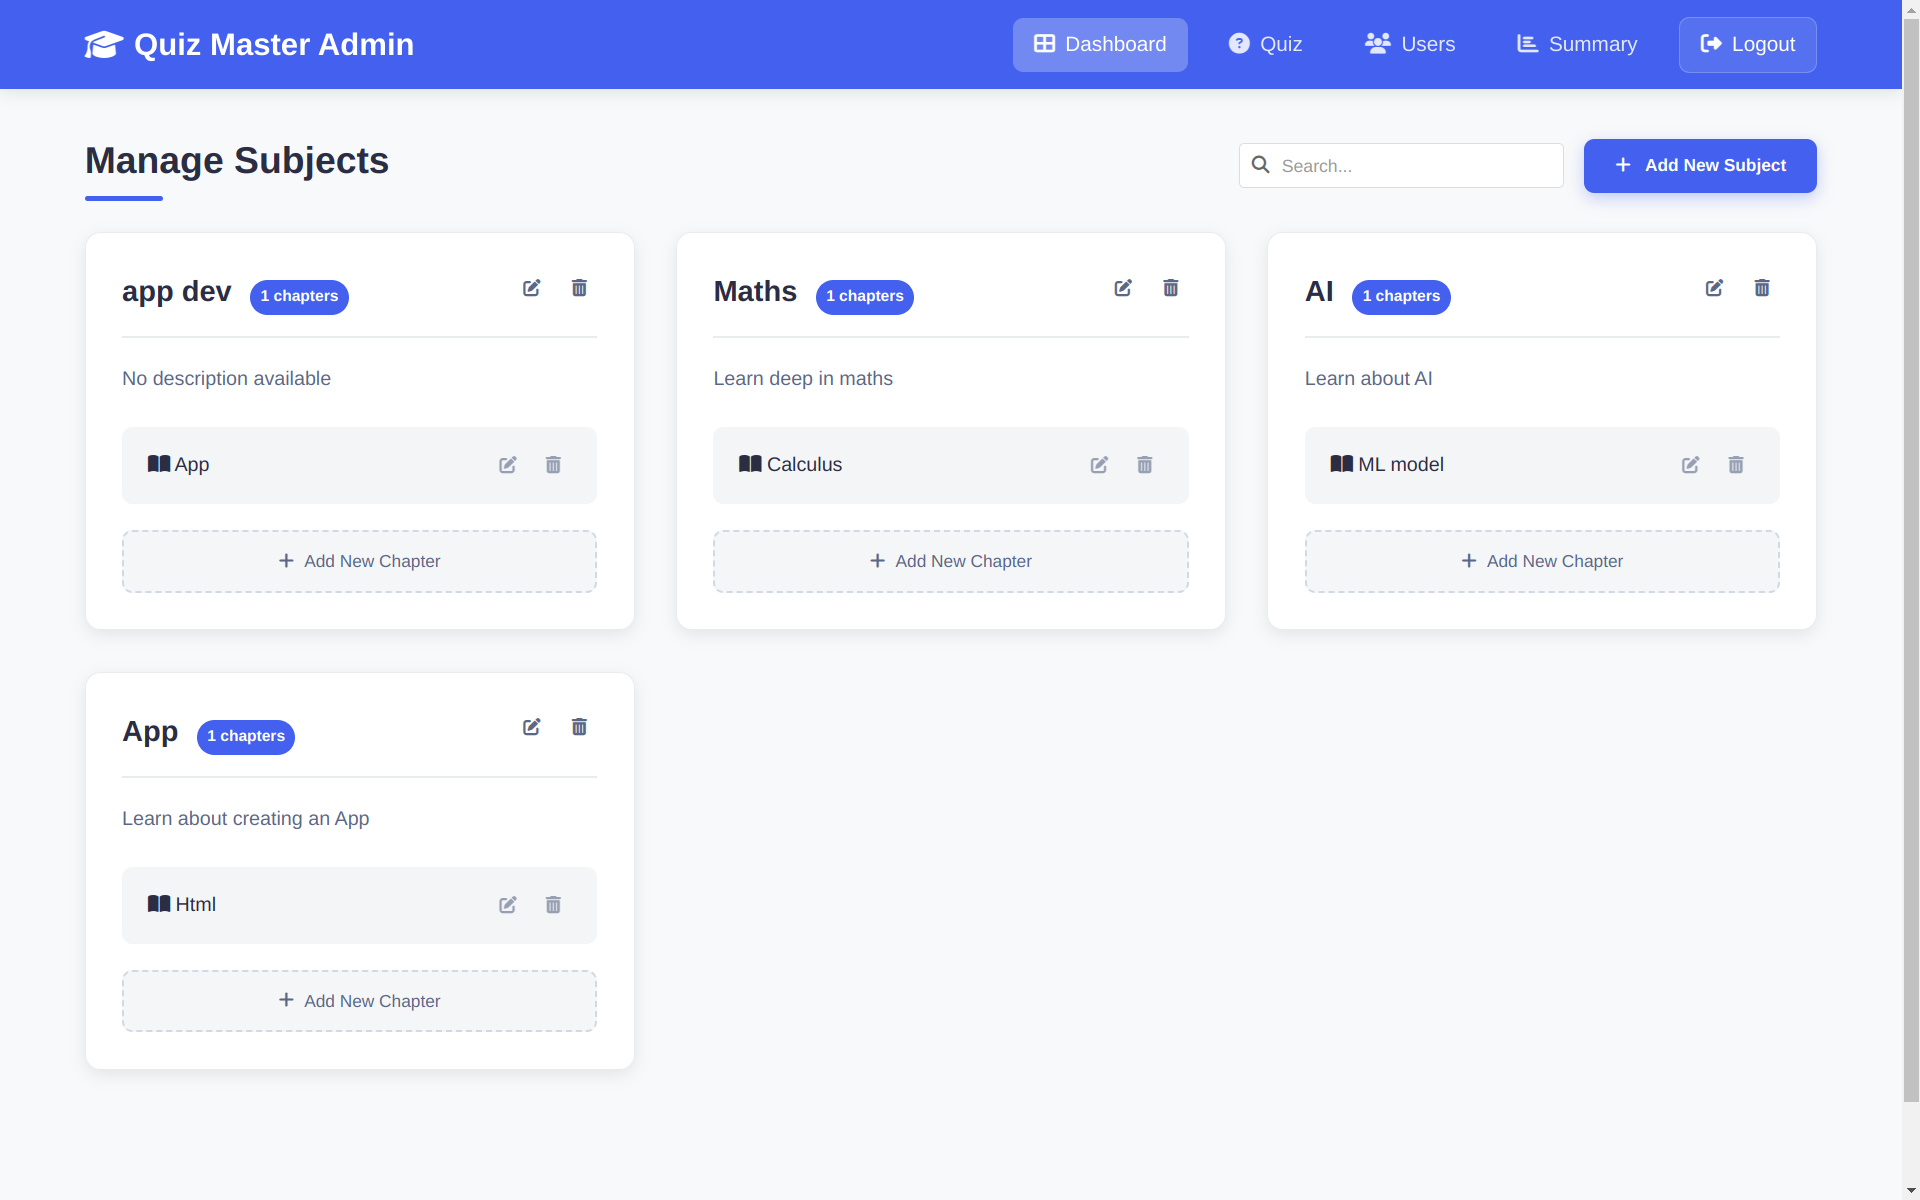This screenshot has height=1200, width=1920.
Task: Open the Dashboard nav tab
Action: 1100,45
